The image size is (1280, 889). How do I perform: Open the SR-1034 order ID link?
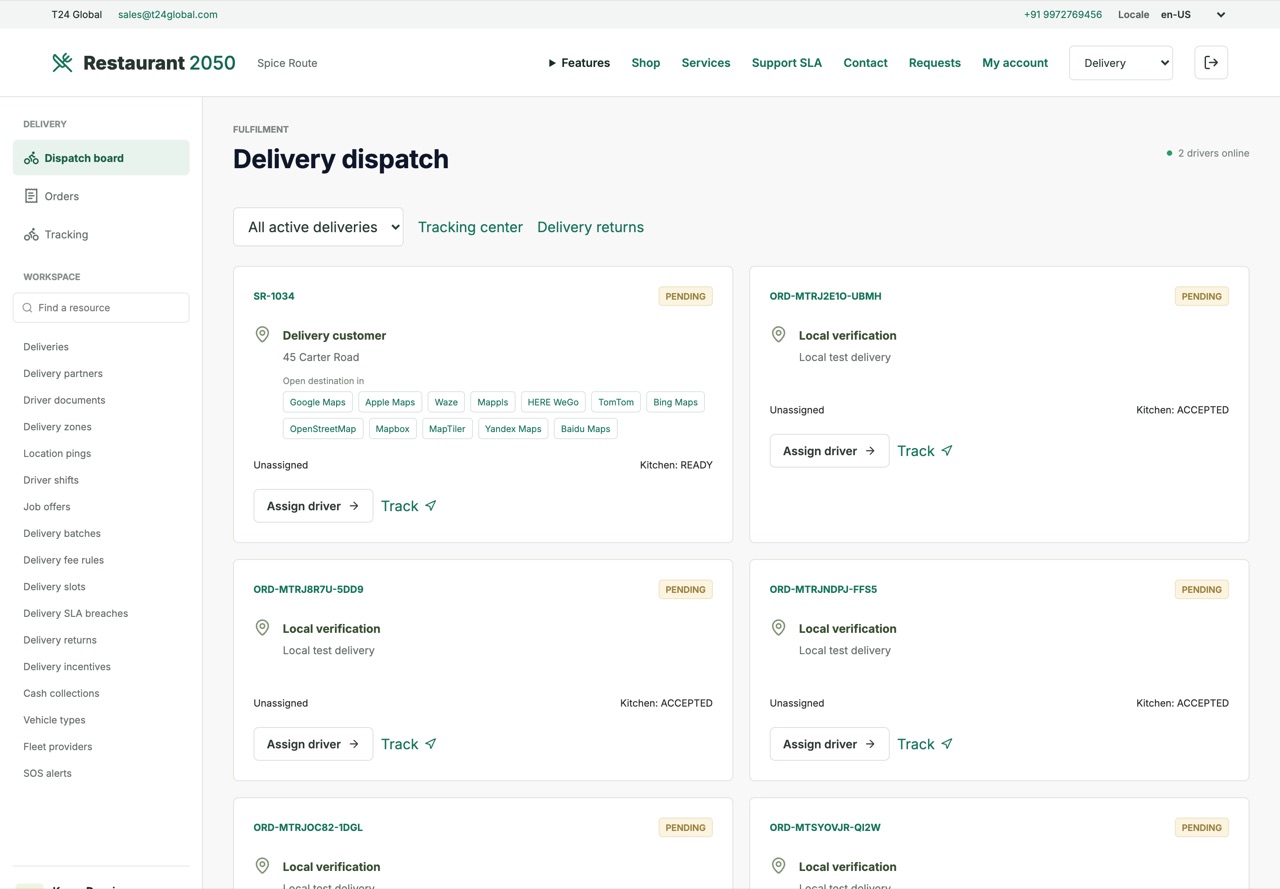pos(274,296)
